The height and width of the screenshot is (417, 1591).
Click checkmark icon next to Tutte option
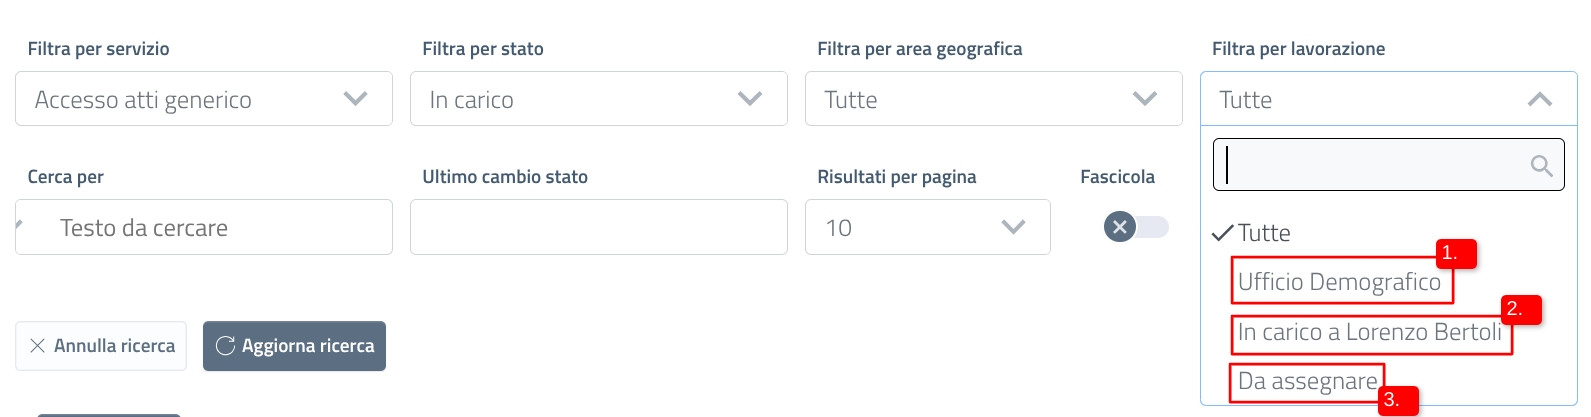(1222, 234)
